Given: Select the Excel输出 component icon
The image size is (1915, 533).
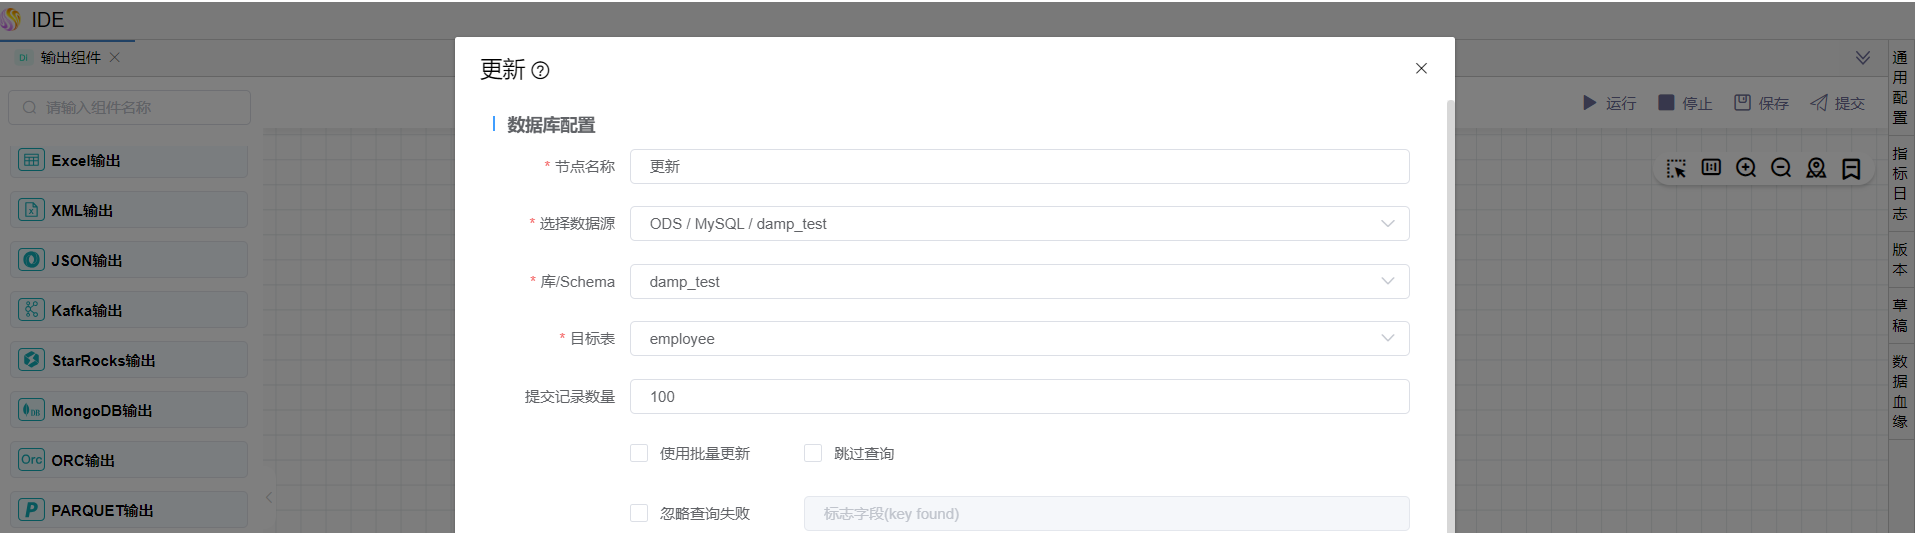Looking at the screenshot, I should click(31, 160).
